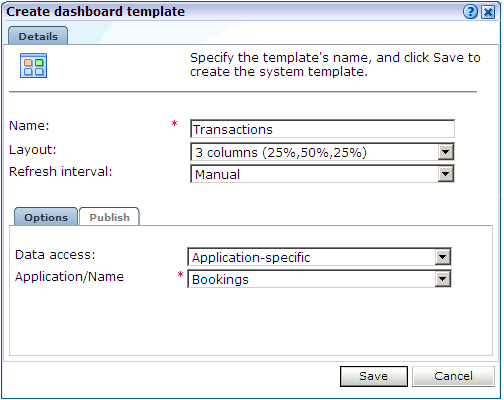The width and height of the screenshot is (504, 400).
Task: Click the dashboard template grid icon
Action: click(x=33, y=65)
